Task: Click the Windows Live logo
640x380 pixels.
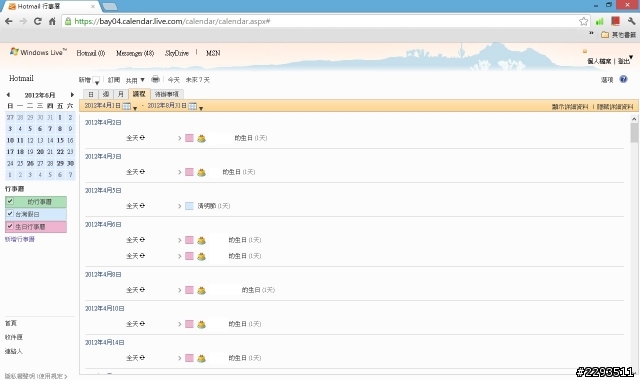Action: 38,52
